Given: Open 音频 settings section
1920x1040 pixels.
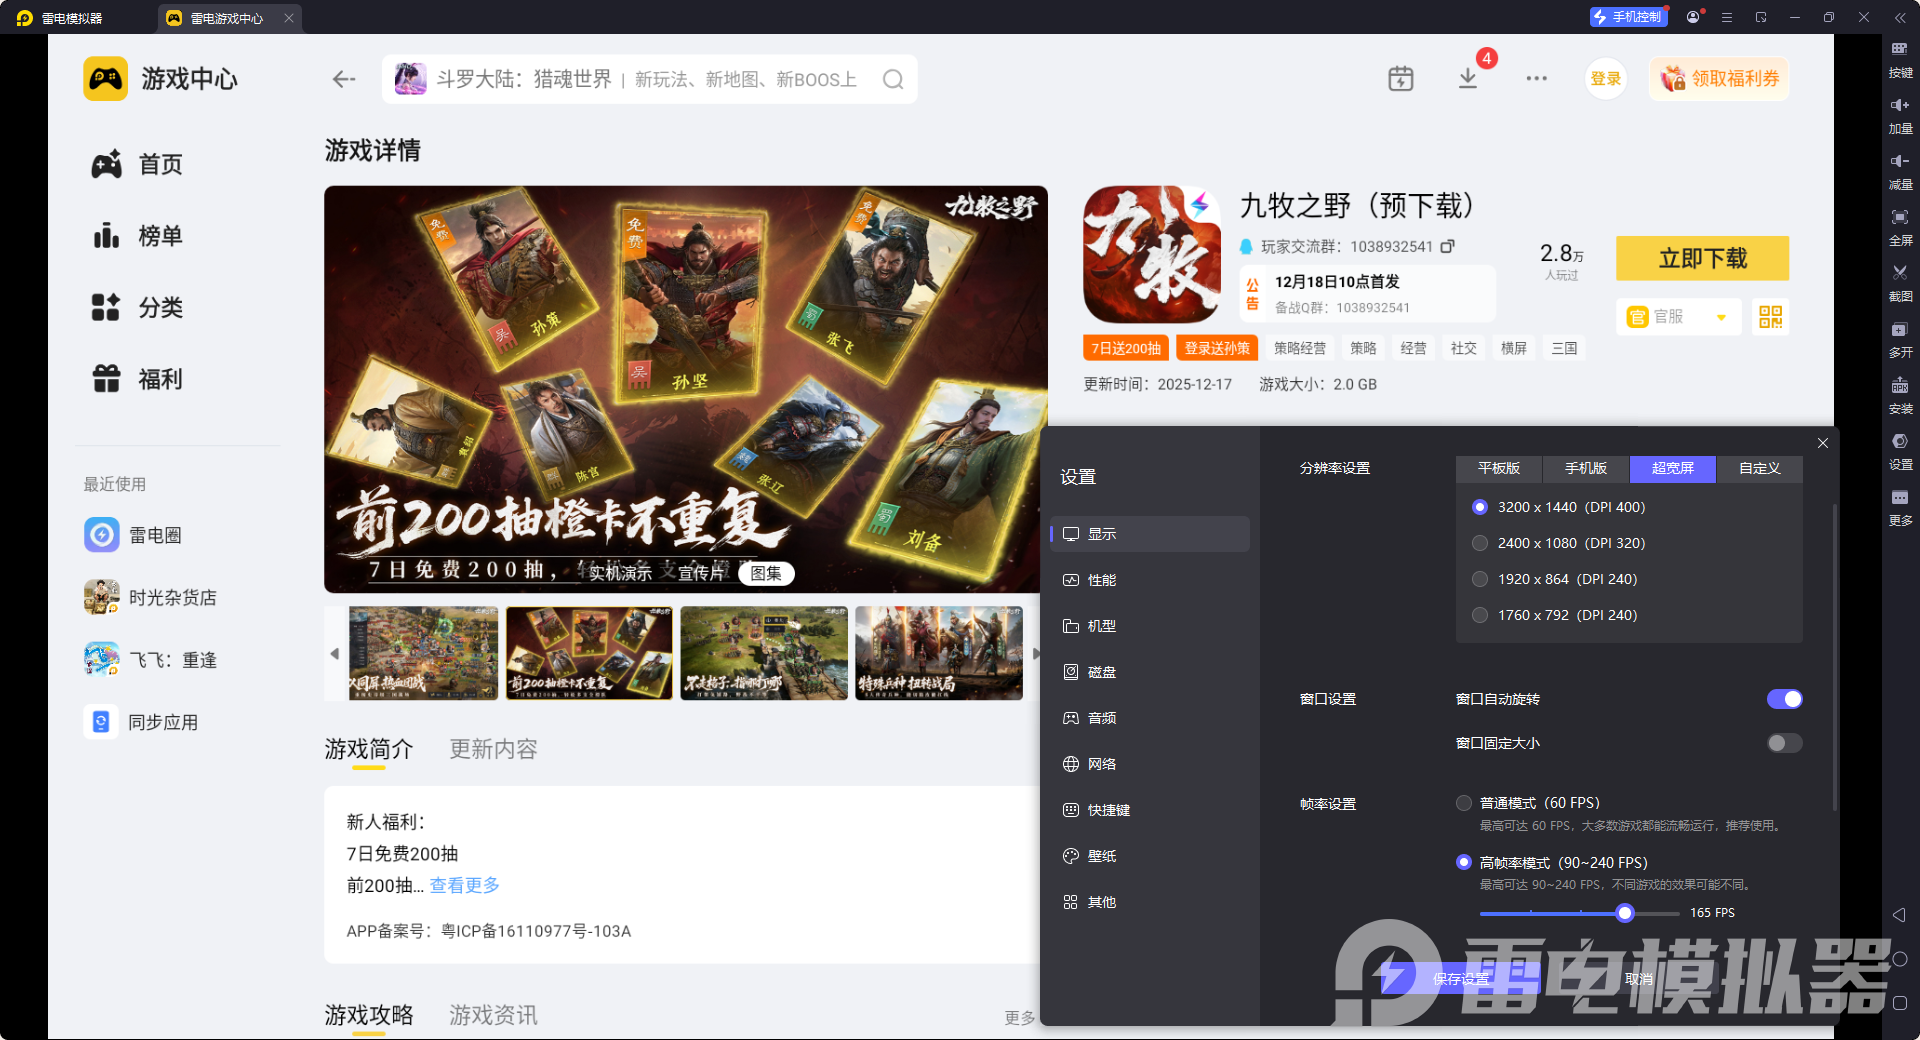Looking at the screenshot, I should pyautogui.click(x=1150, y=718).
